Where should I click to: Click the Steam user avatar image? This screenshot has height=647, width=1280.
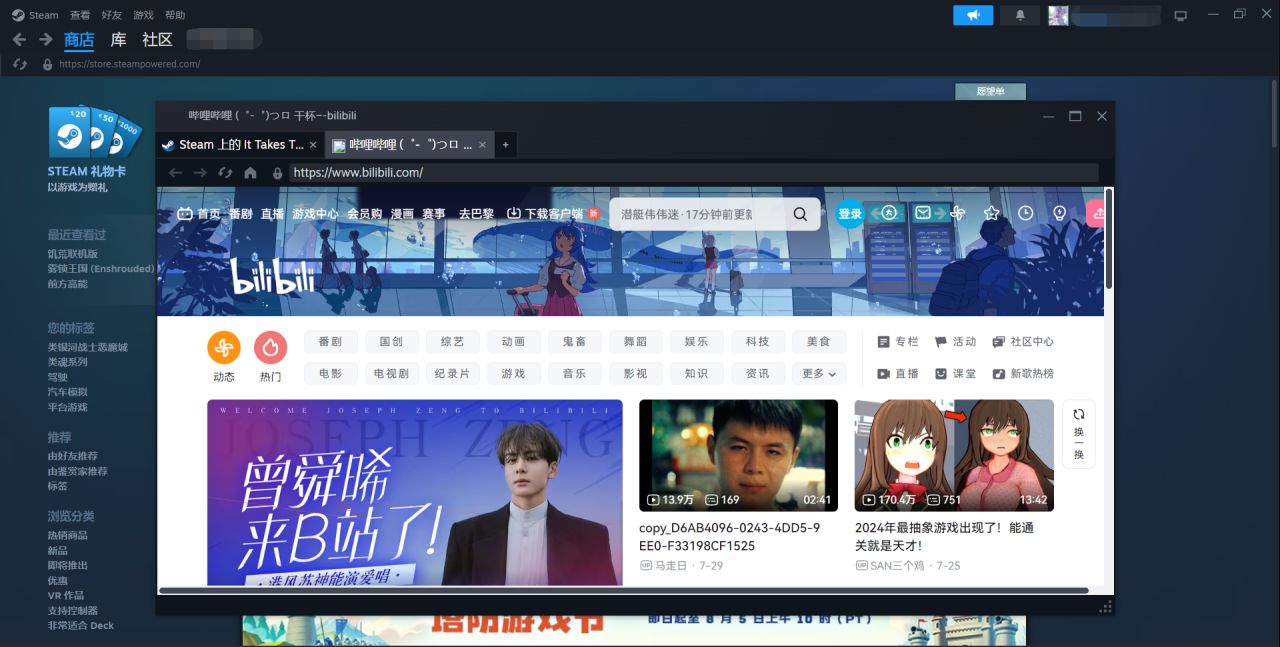pyautogui.click(x=1058, y=15)
